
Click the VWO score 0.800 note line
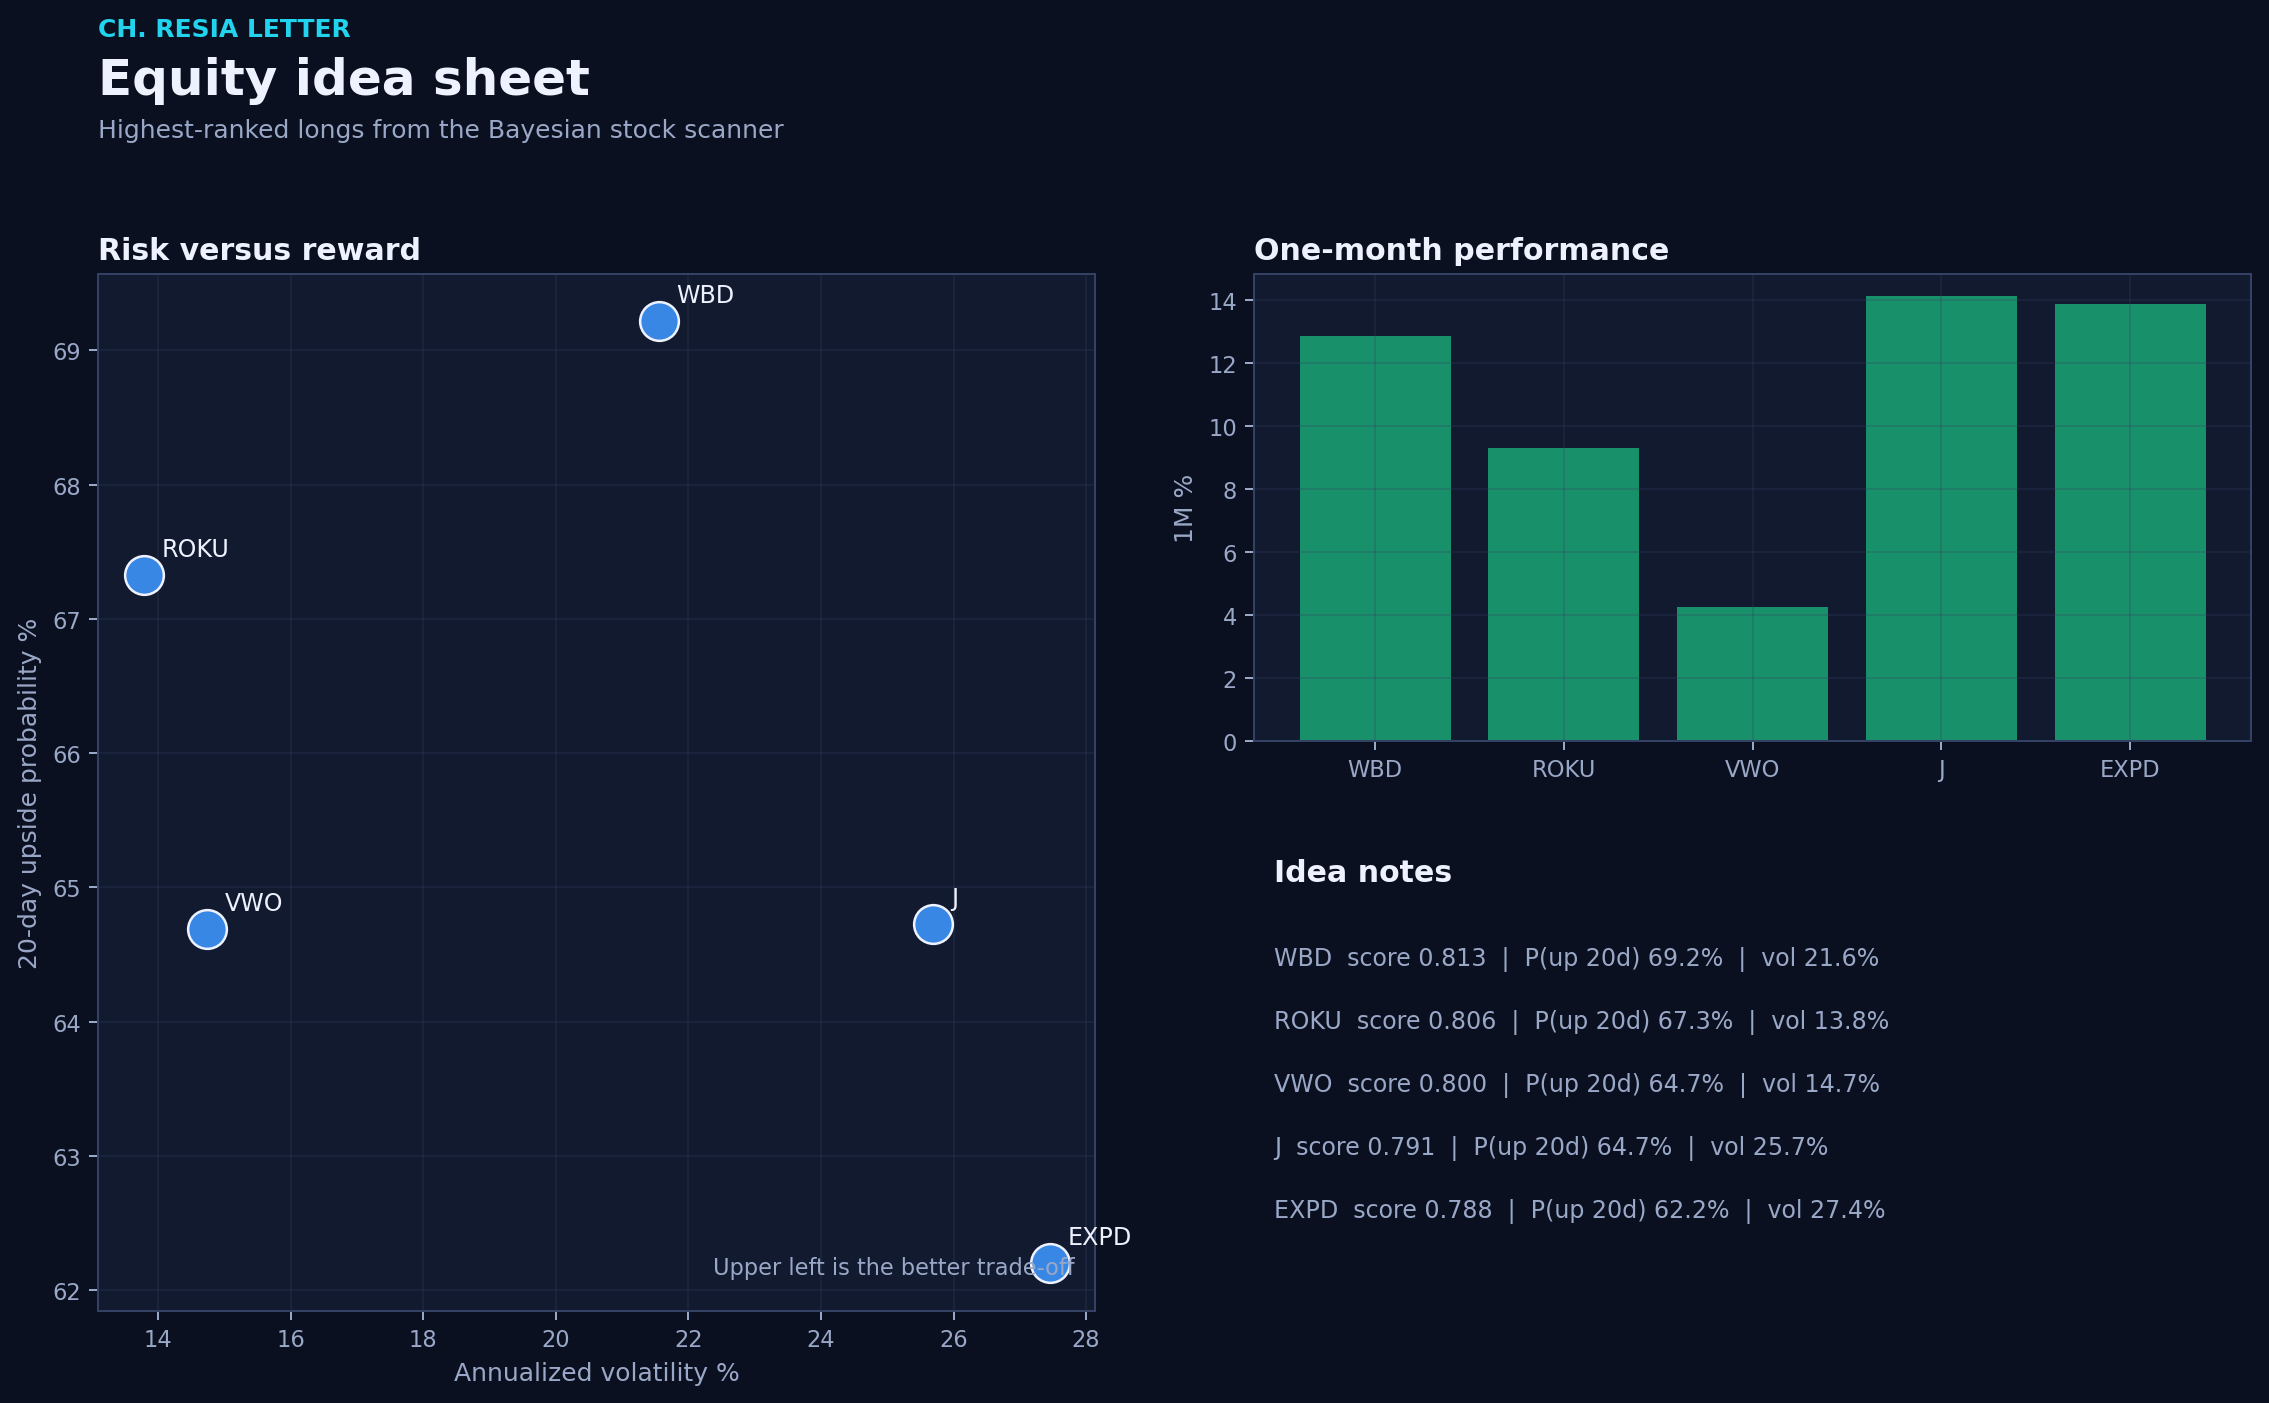point(1577,1084)
